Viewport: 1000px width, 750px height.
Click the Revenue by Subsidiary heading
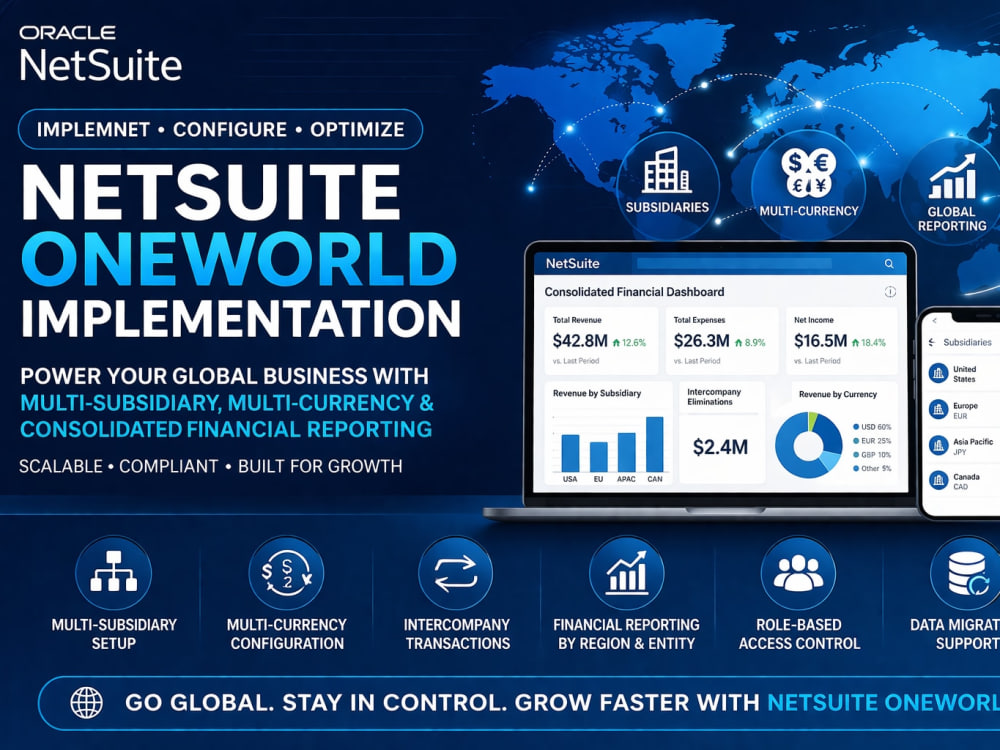click(x=597, y=393)
